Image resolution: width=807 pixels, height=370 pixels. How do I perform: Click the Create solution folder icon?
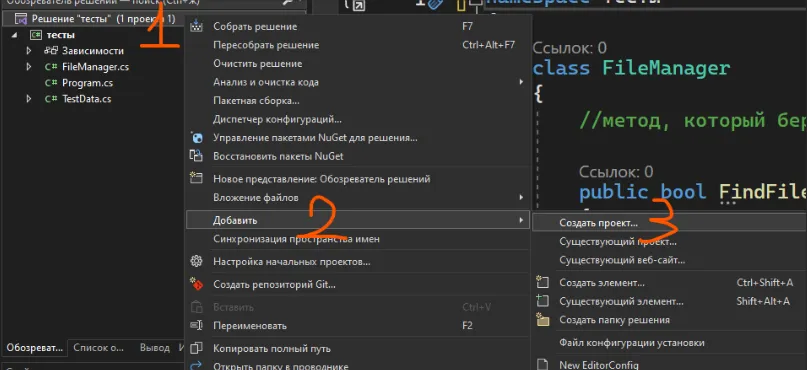click(x=542, y=320)
